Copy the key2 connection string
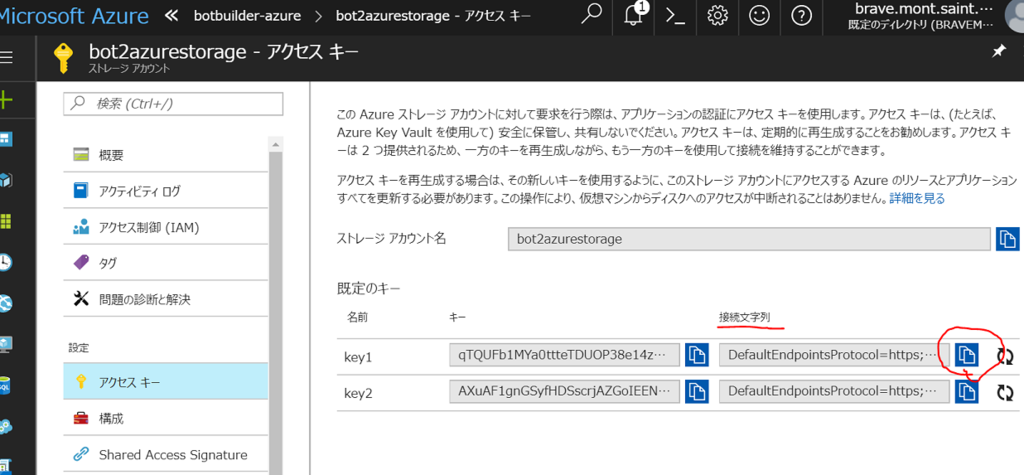 click(967, 392)
